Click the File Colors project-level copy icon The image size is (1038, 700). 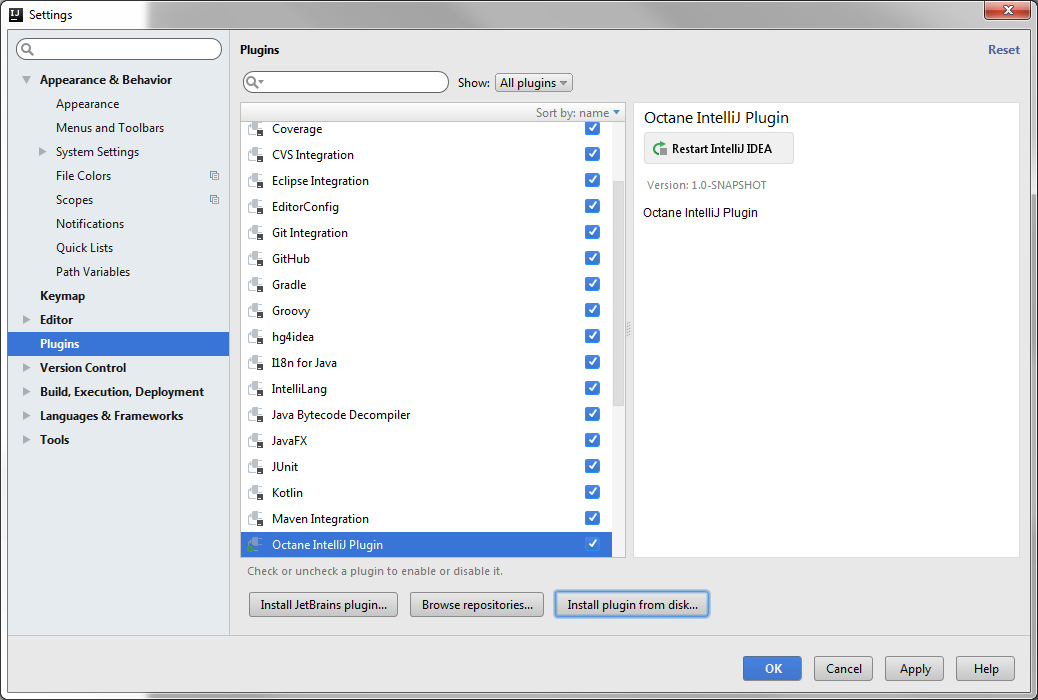[x=214, y=176]
